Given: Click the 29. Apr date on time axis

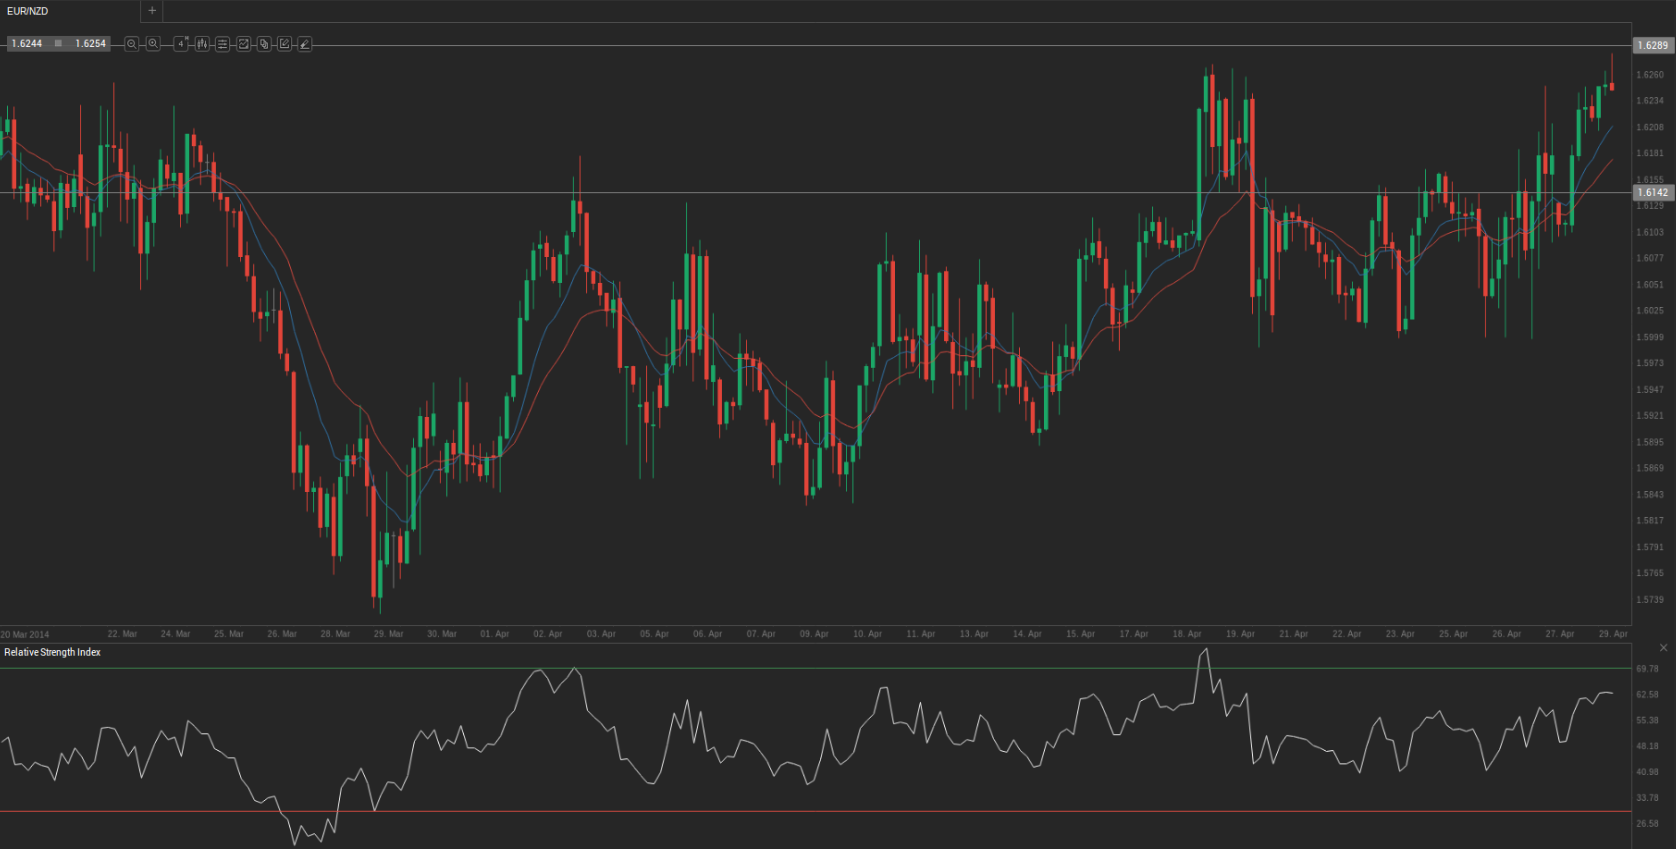Looking at the screenshot, I should tap(1612, 634).
